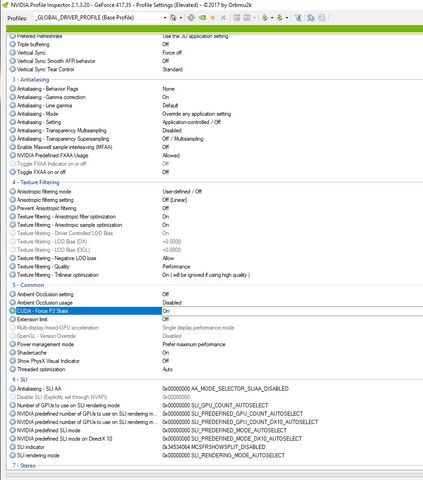Click the gear icon of CUDA - Force P2 State
Image resolution: width=423 pixels, height=480 pixels.
13,311
